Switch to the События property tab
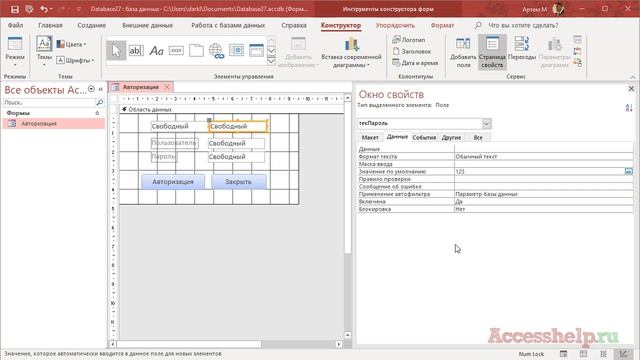Screen dimensions: 640x360 [424, 138]
